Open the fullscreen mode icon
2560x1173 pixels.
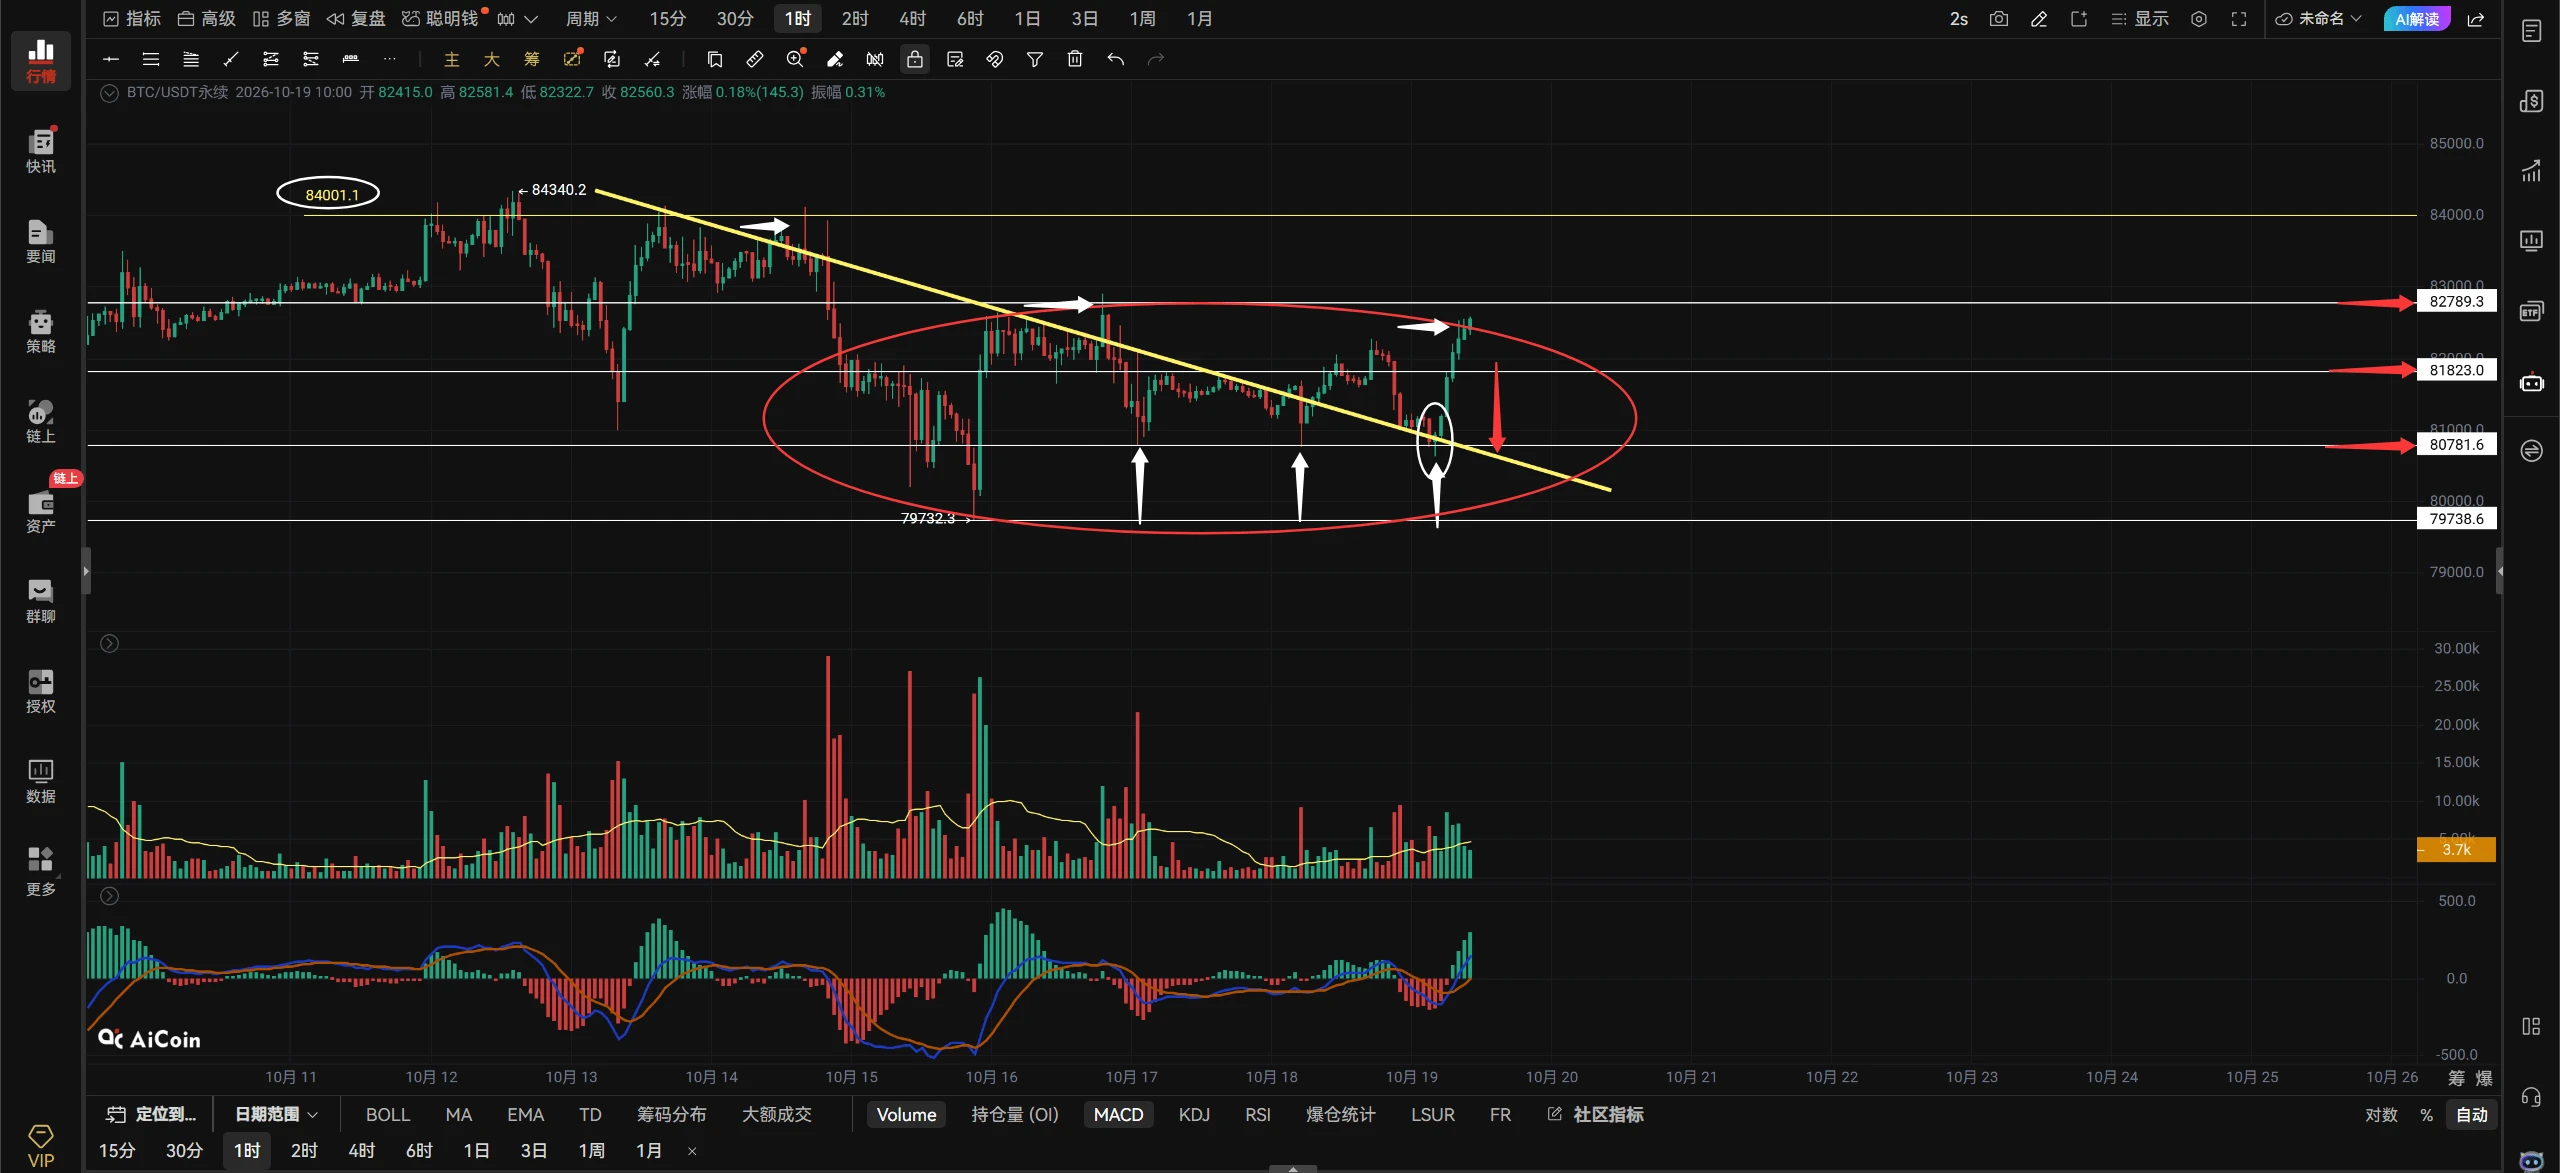click(x=2239, y=19)
